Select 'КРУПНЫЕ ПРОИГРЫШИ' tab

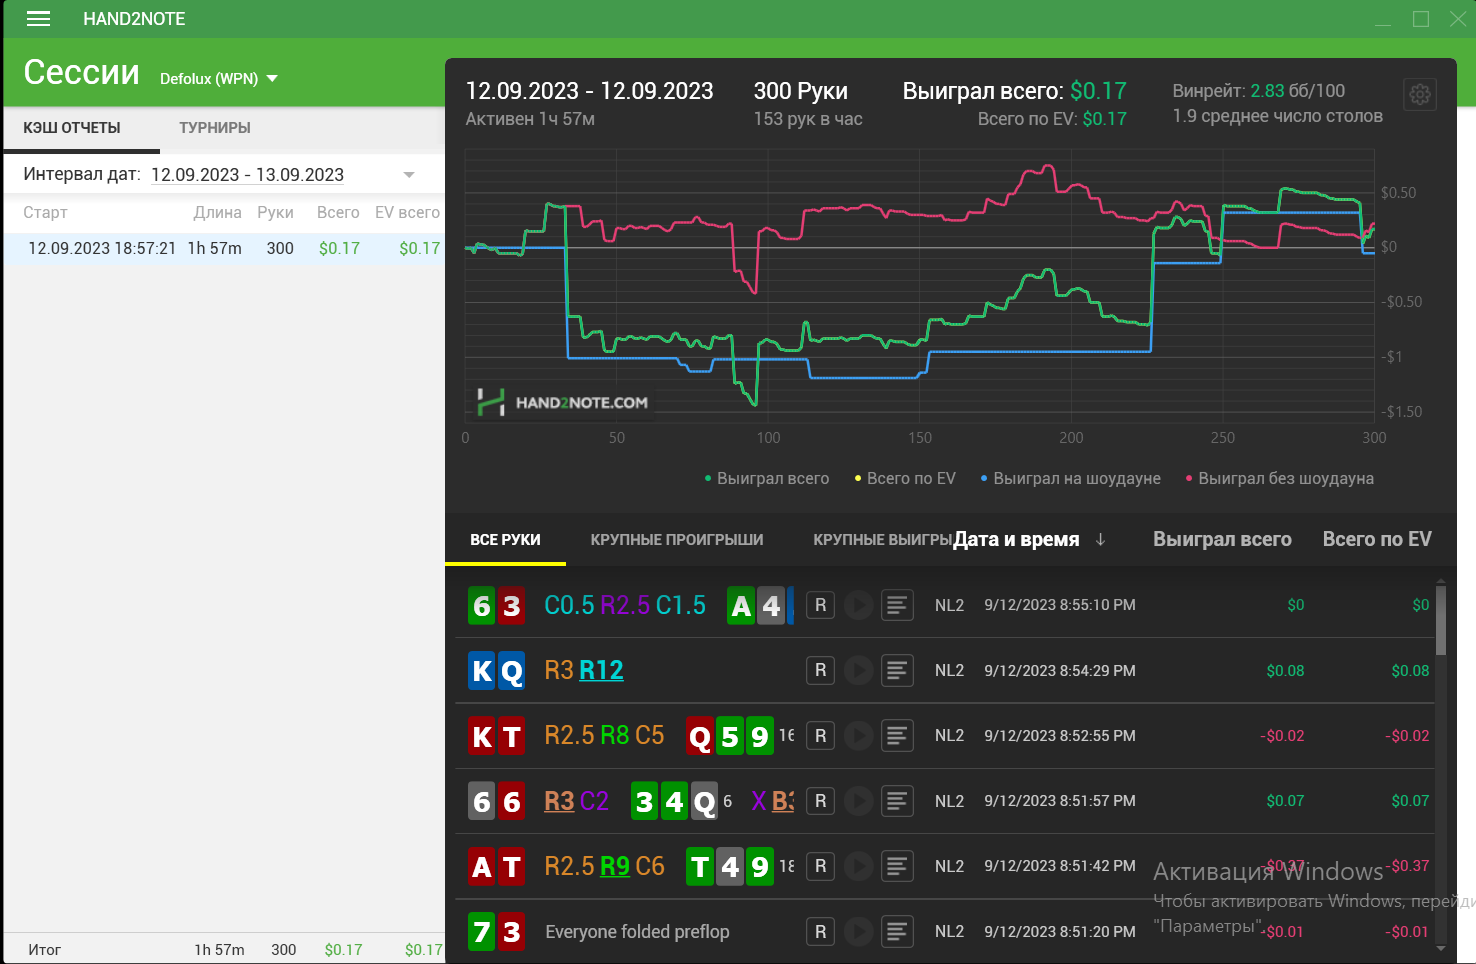tap(677, 540)
